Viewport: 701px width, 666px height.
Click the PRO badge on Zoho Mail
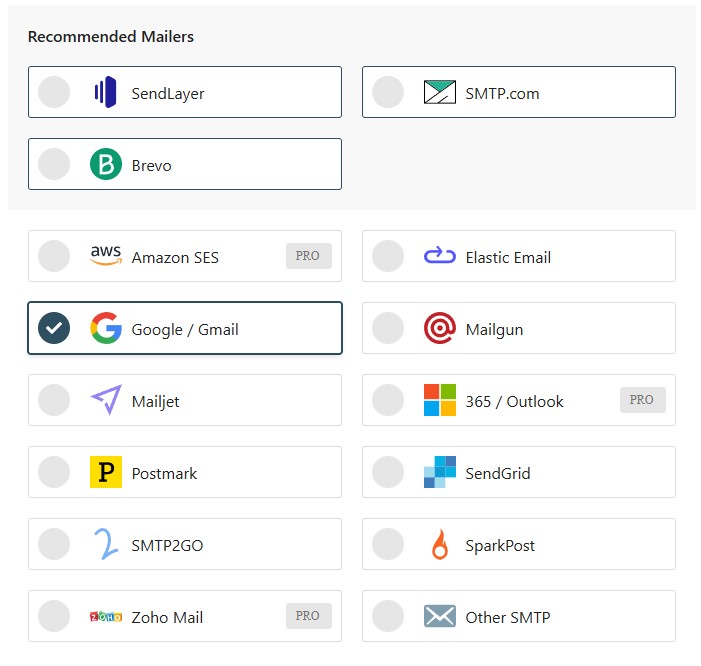[x=309, y=615]
